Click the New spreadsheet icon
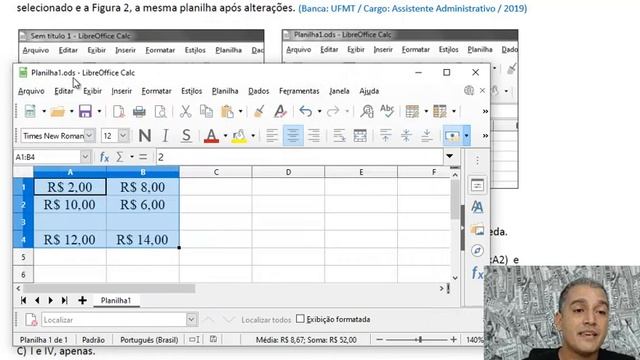Image resolution: width=640 pixels, height=360 pixels. [x=30, y=111]
